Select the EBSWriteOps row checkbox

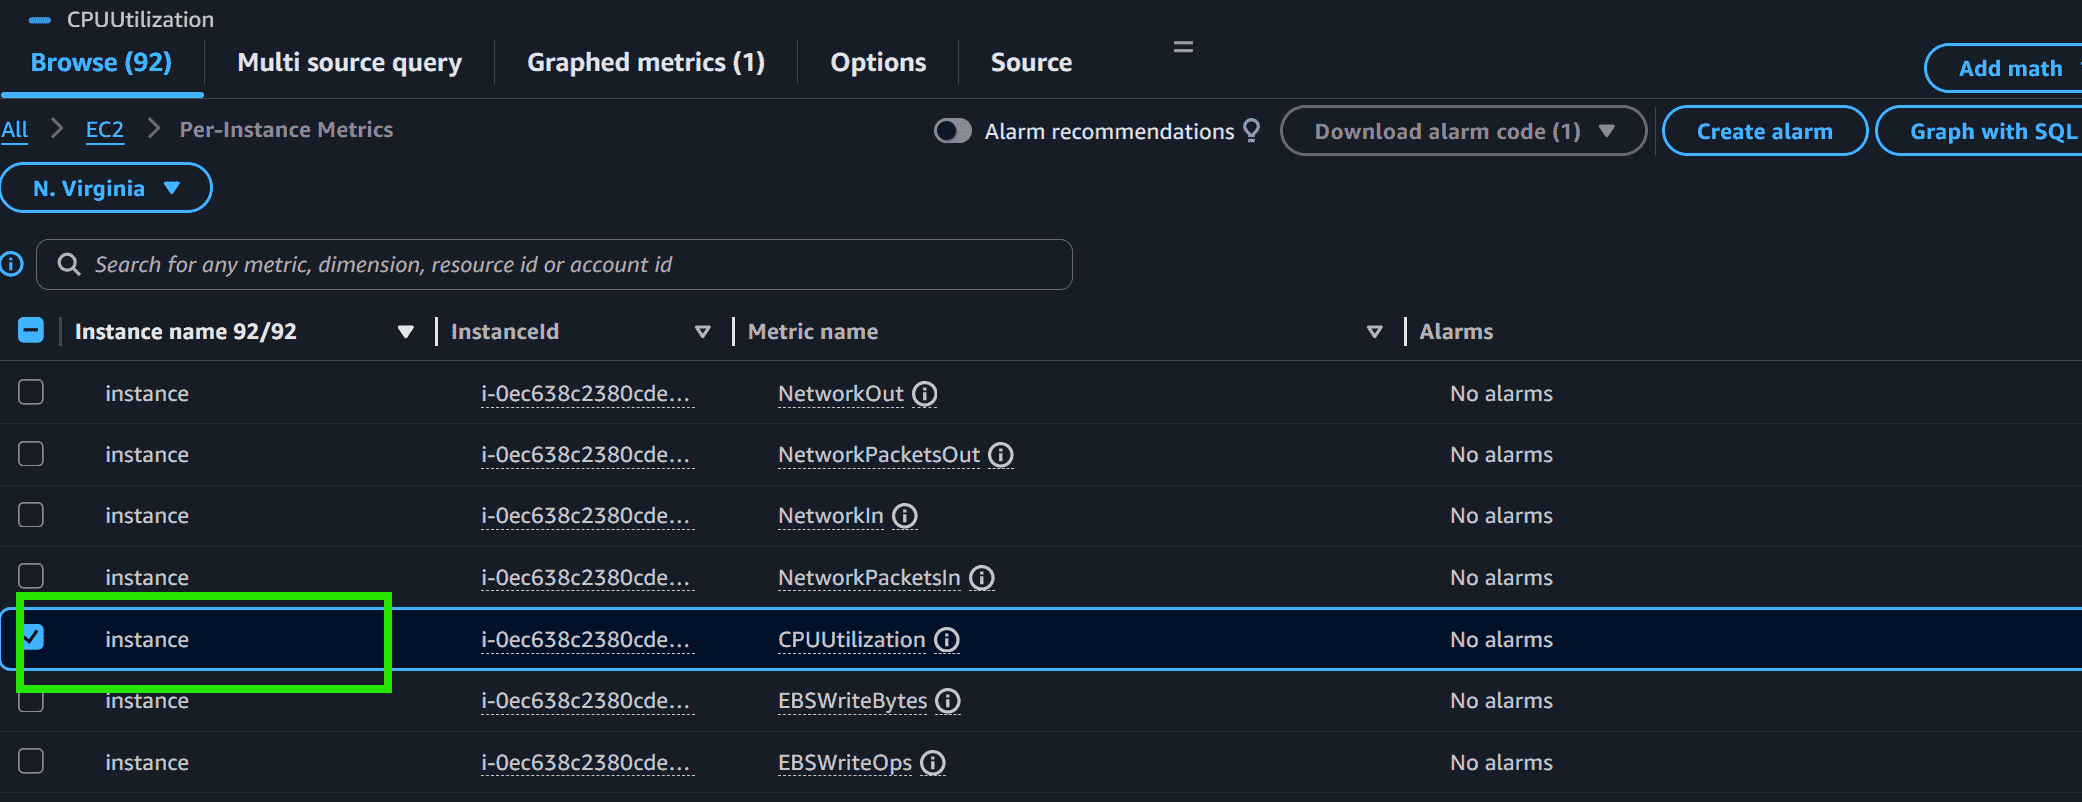(x=31, y=761)
